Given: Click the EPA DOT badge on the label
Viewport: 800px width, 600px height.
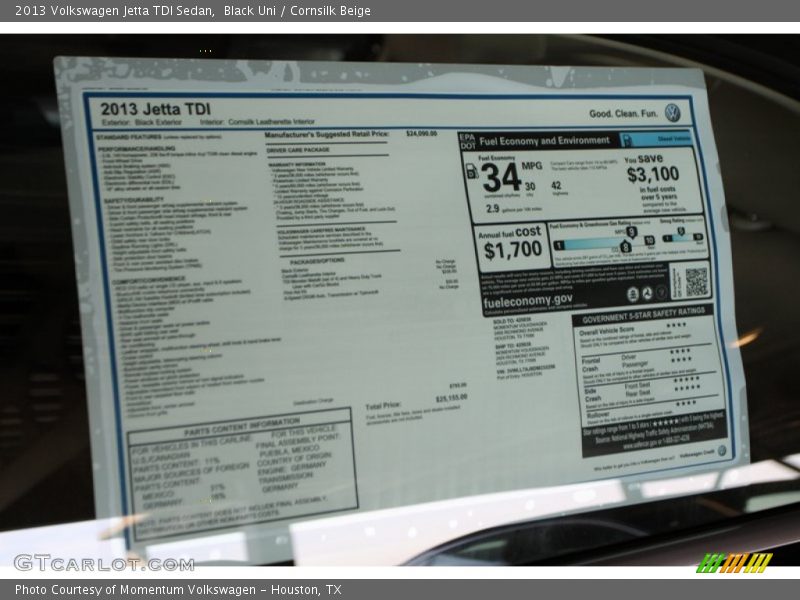Looking at the screenshot, I should point(466,141).
